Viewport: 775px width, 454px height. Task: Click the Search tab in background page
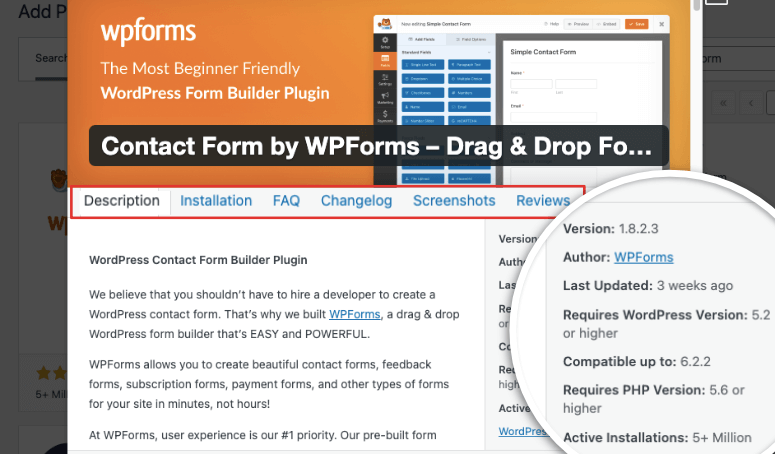(51, 58)
